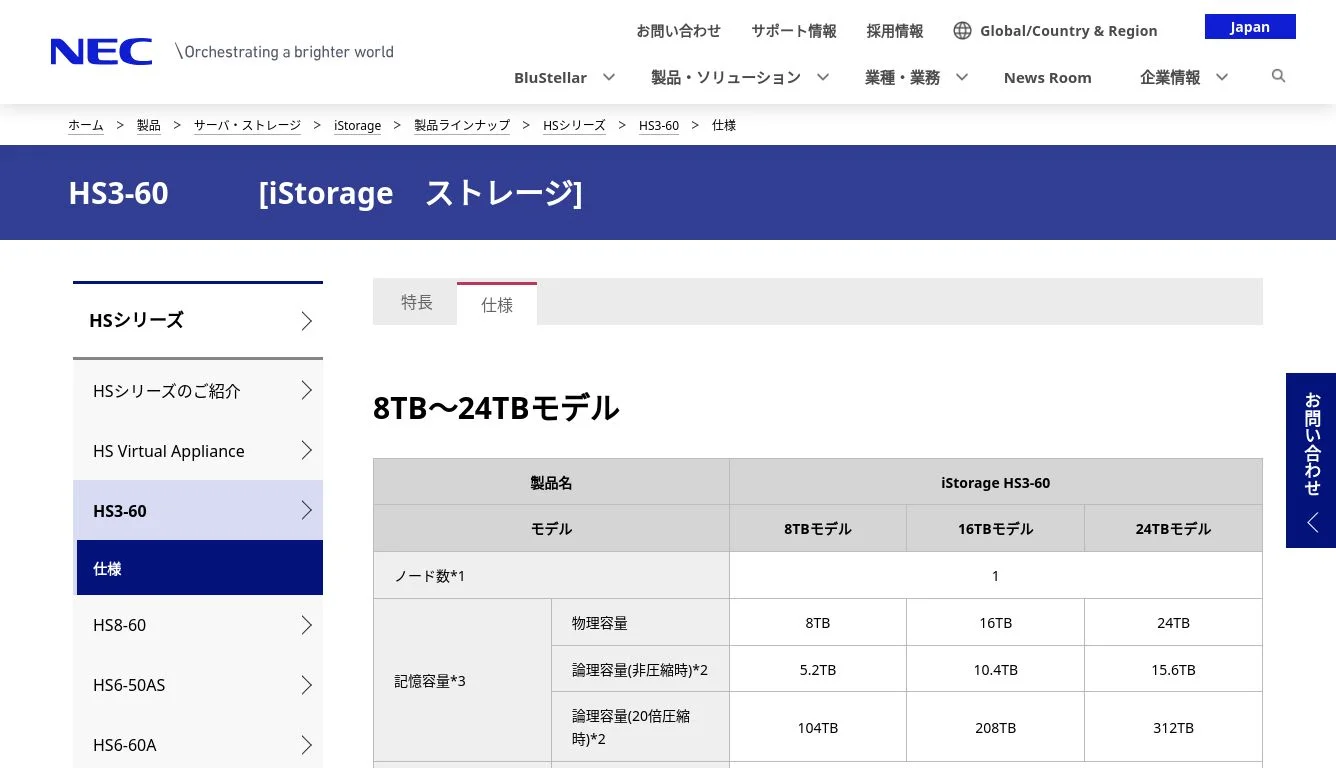Click the arrow beside HS Virtual Appliance
Viewport: 1336px width, 768px height.
coord(307,450)
